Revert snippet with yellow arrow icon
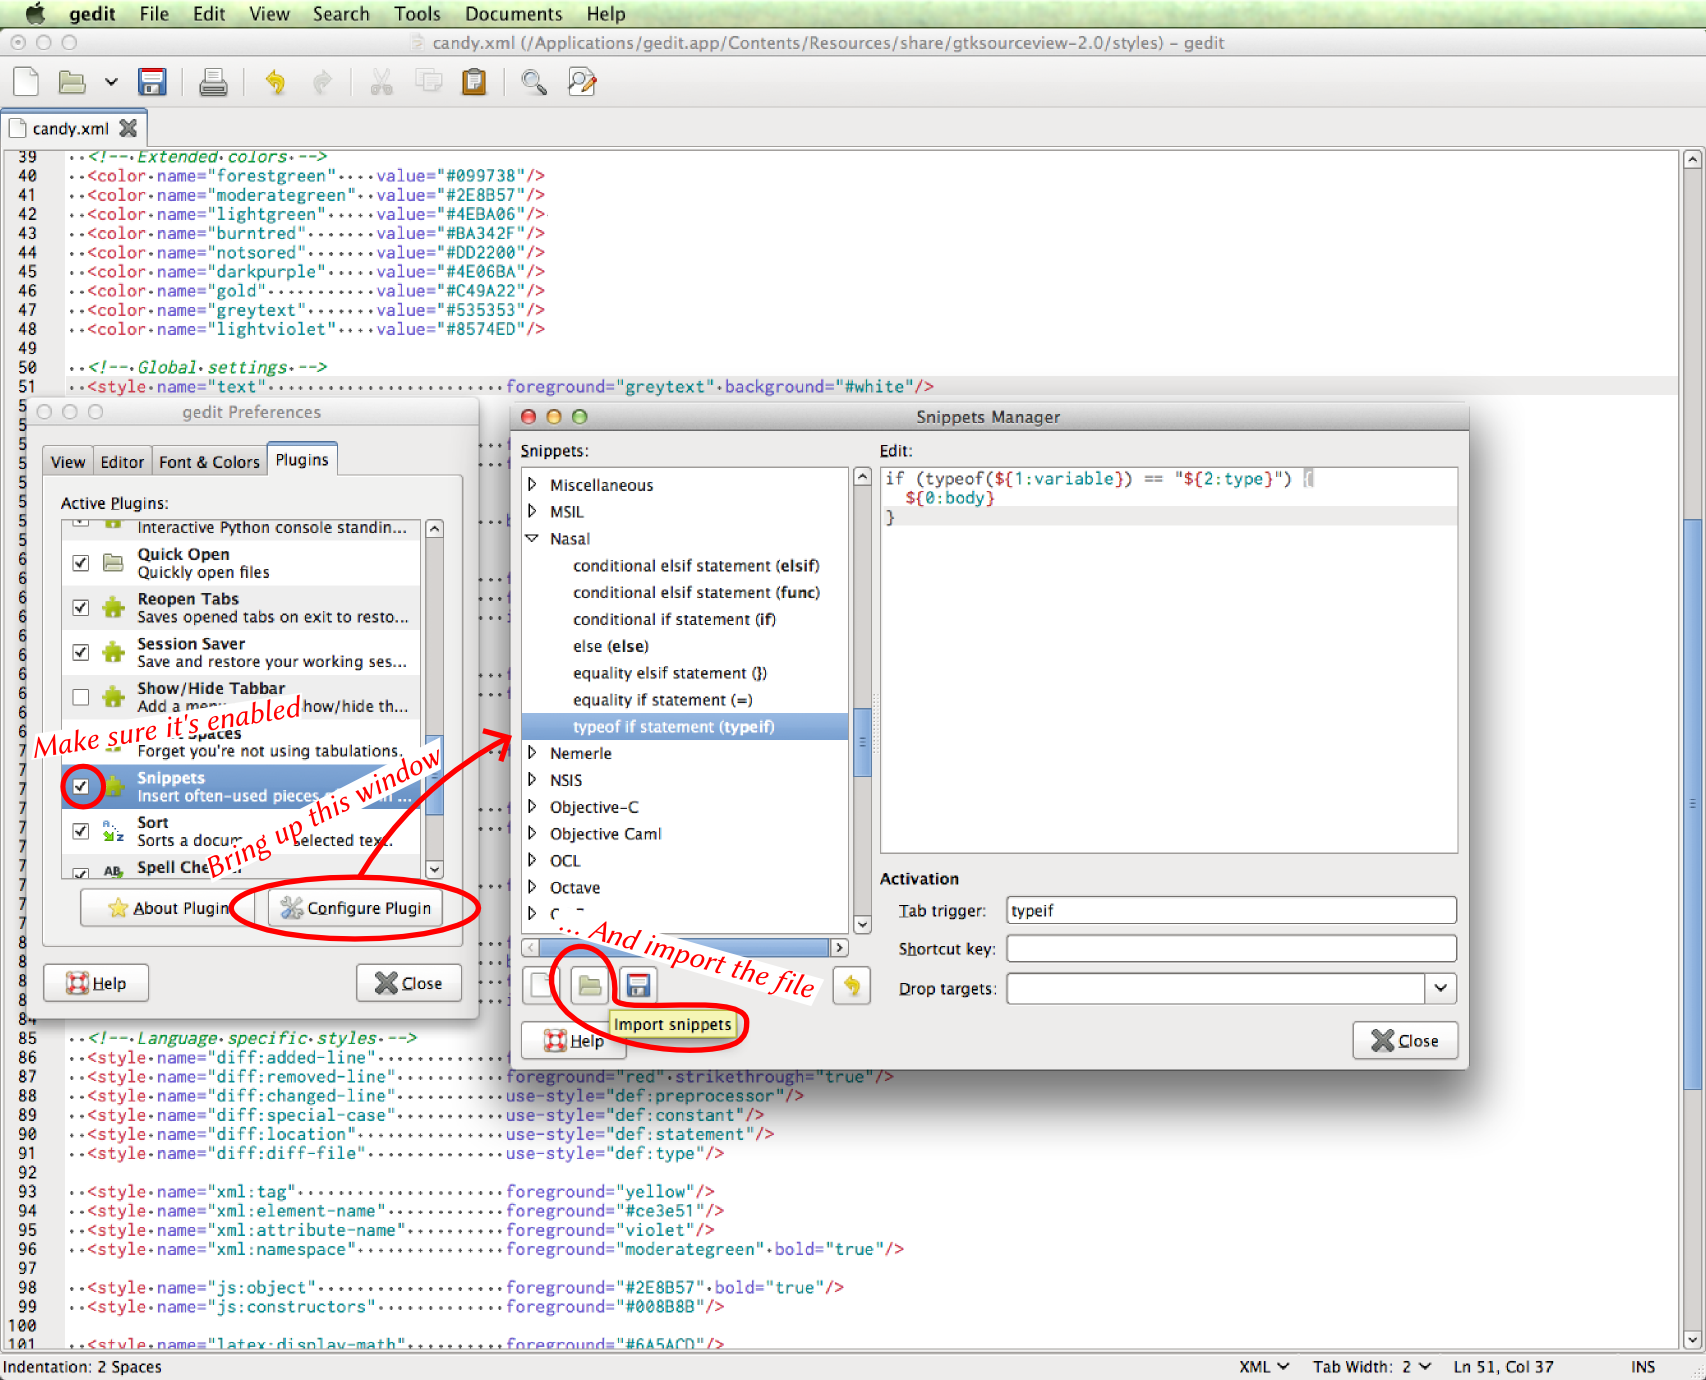This screenshot has height=1380, width=1706. [x=851, y=986]
